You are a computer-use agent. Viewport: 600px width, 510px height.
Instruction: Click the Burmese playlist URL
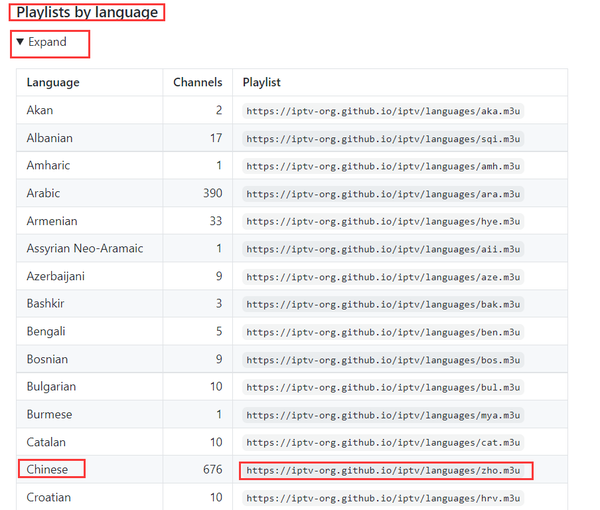click(x=384, y=415)
